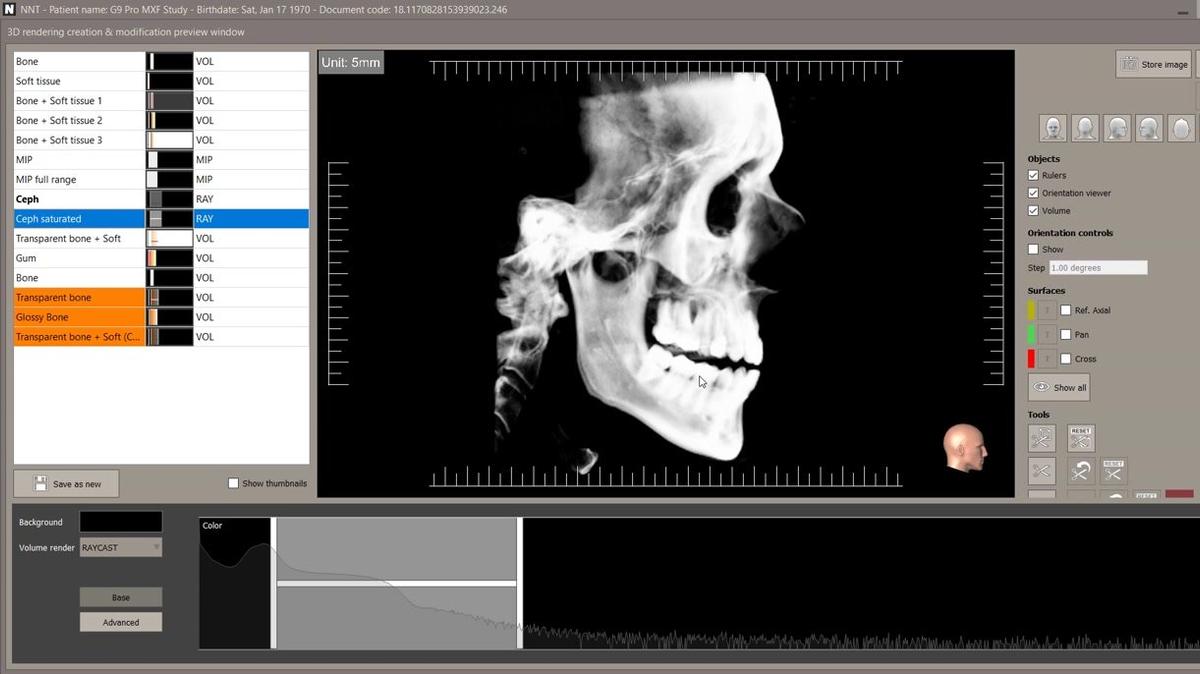This screenshot has height=674, width=1200.
Task: Select the front face view icon
Action: click(x=1052, y=128)
